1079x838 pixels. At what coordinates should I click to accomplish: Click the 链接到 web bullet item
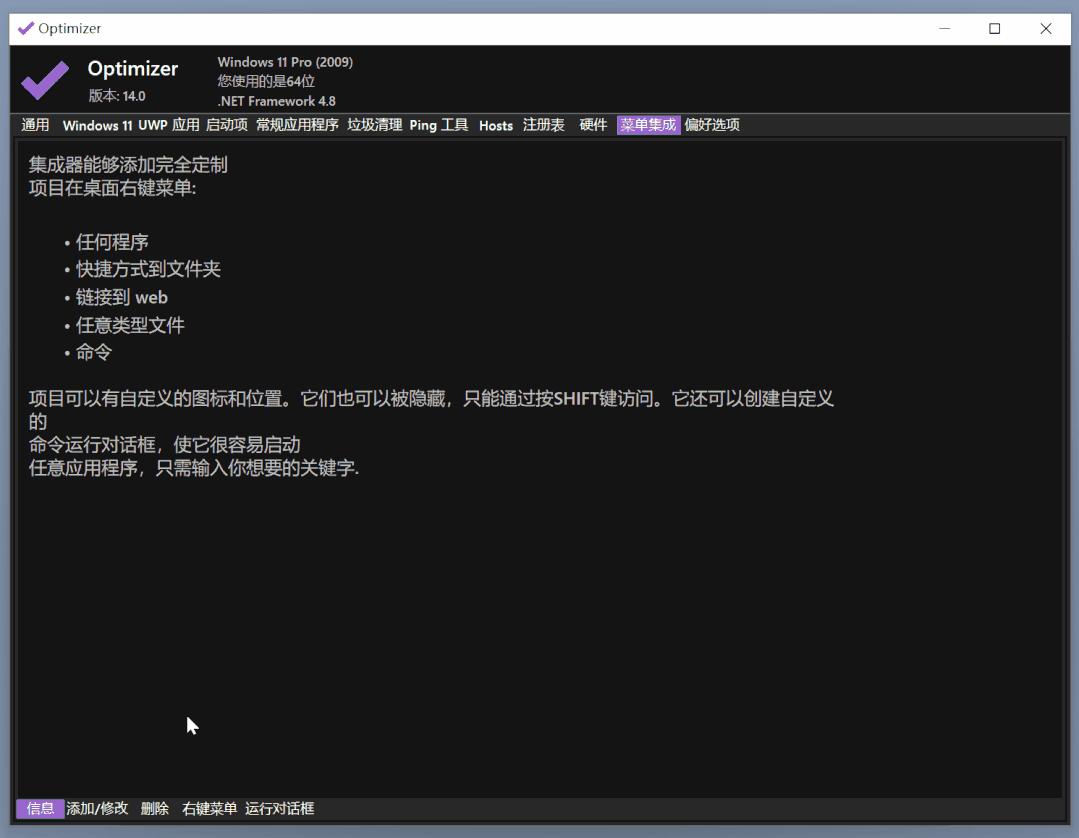pyautogui.click(x=122, y=297)
